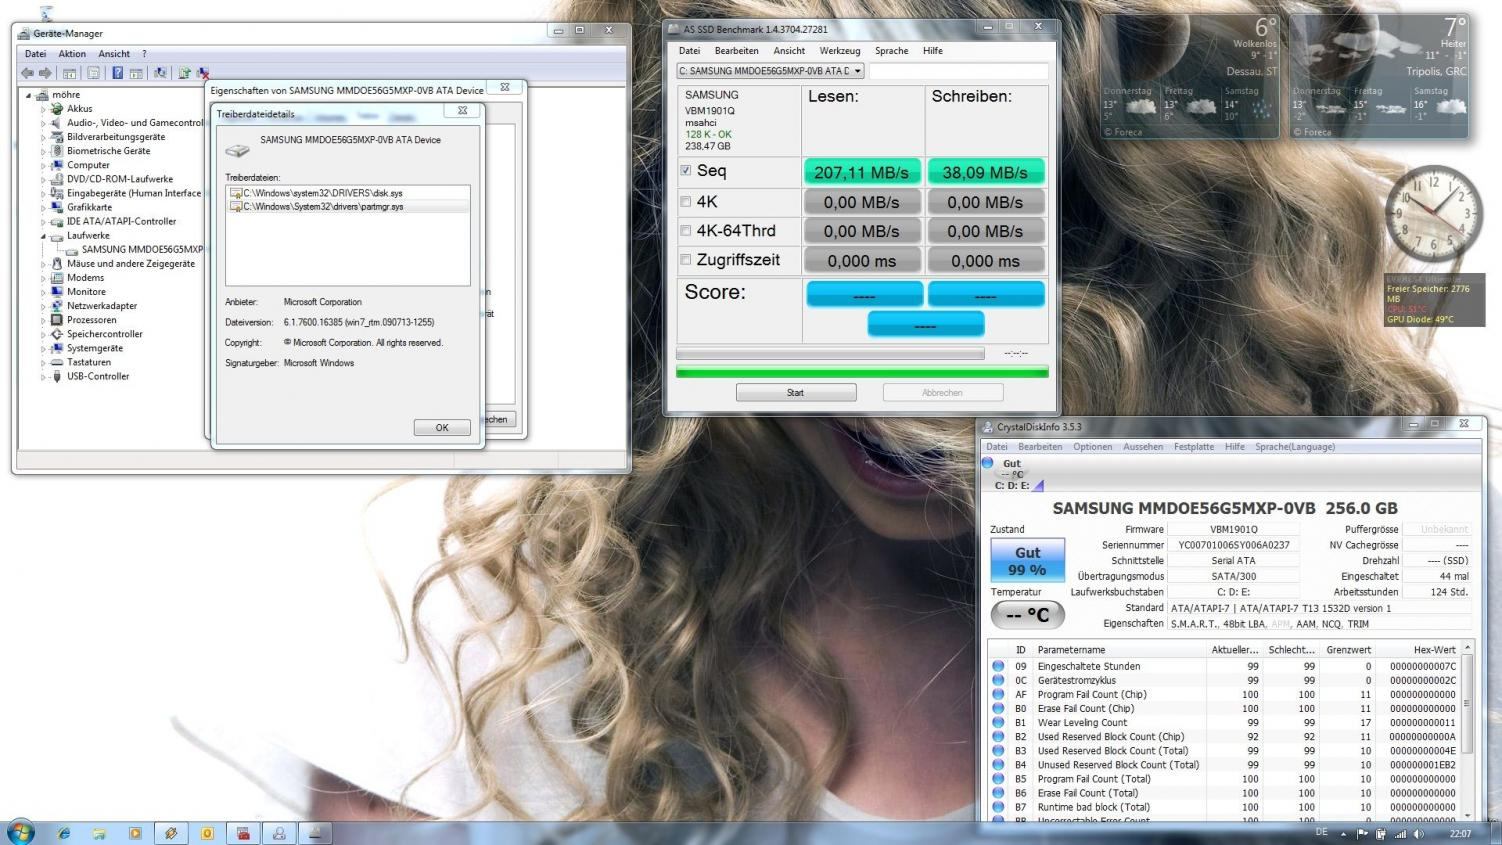Click the analog clock gadget
This screenshot has width=1502, height=845.
(1433, 215)
